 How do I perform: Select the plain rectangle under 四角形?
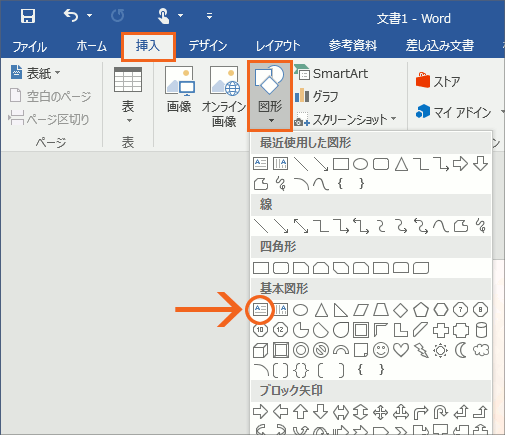(x=261, y=268)
